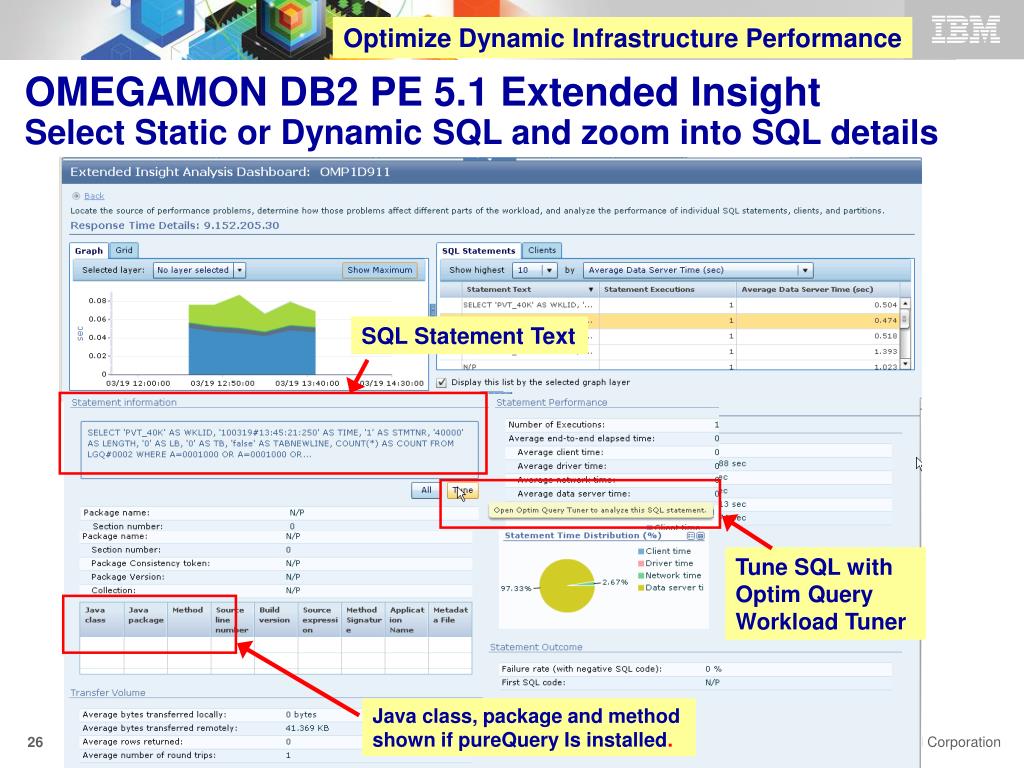The height and width of the screenshot is (768, 1024).
Task: Select the row with 1.393 server time
Action: click(x=671, y=352)
